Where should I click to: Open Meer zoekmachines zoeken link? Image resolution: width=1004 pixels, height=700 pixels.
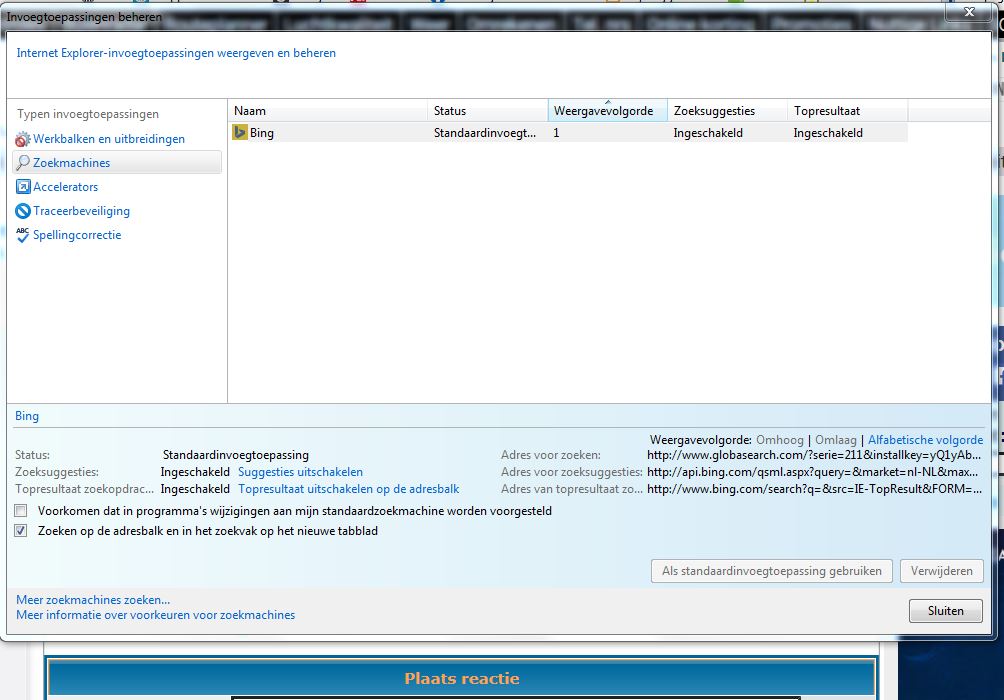[x=93, y=600]
